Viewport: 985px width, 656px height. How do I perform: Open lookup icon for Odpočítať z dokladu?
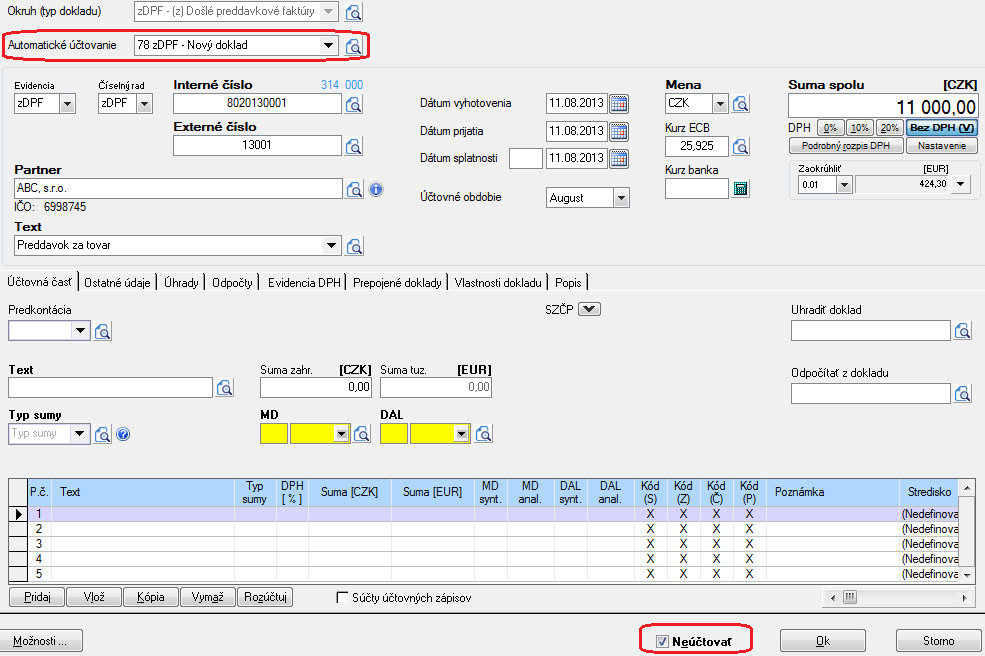point(962,393)
